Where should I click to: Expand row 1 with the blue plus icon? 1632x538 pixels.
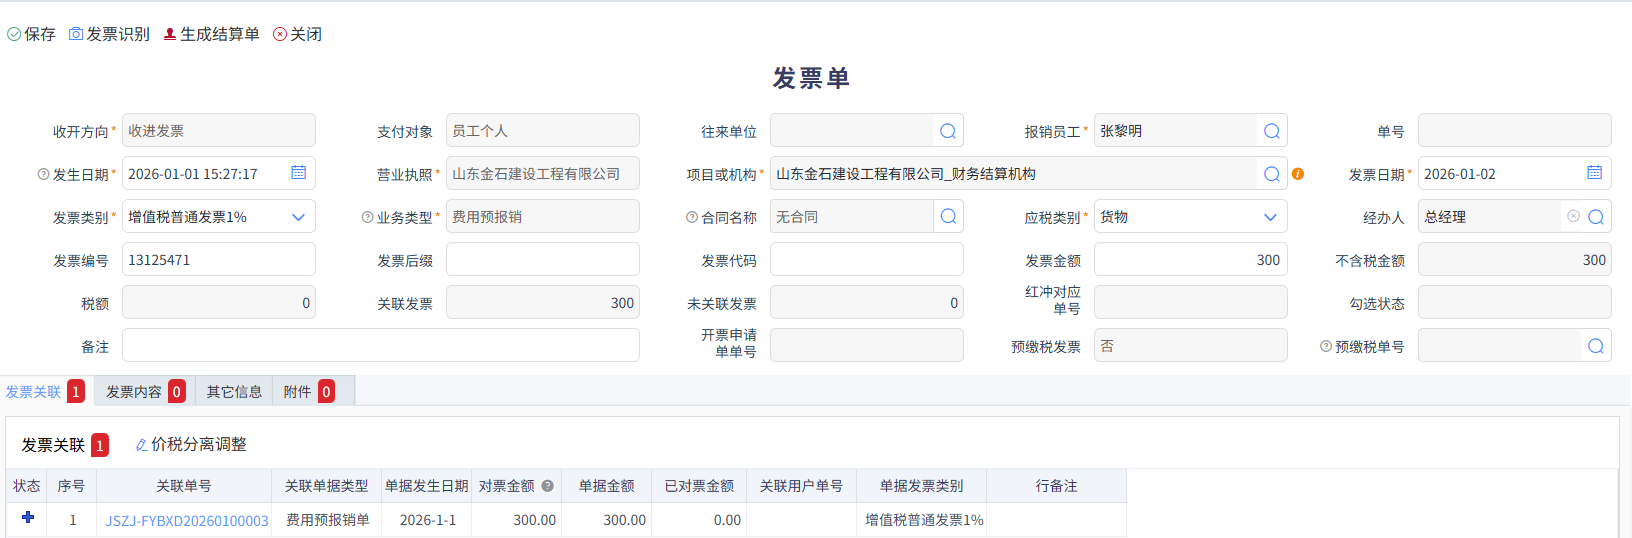point(28,518)
